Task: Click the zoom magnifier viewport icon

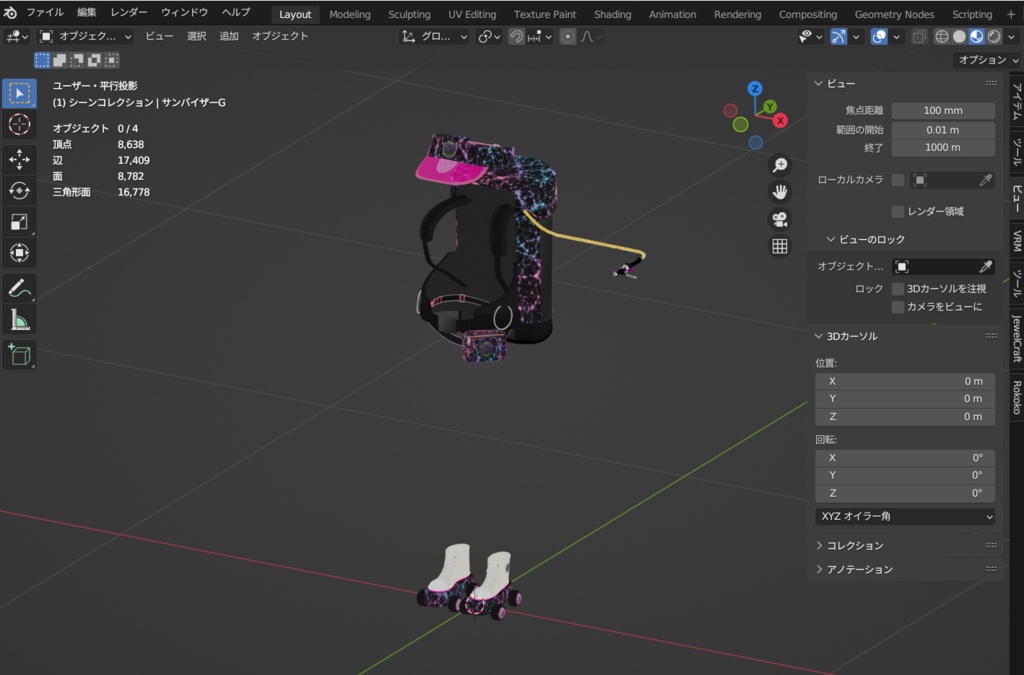Action: pyautogui.click(x=780, y=165)
